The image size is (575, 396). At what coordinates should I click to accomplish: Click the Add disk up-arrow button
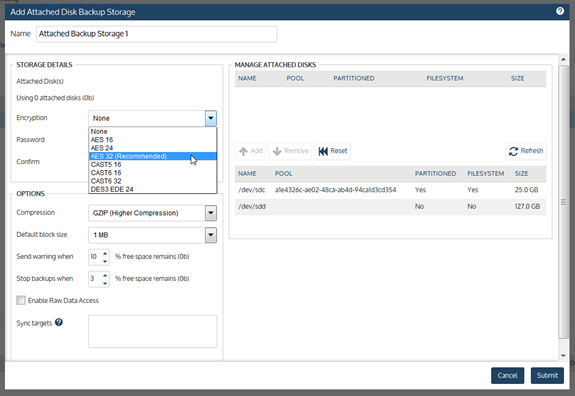click(251, 151)
